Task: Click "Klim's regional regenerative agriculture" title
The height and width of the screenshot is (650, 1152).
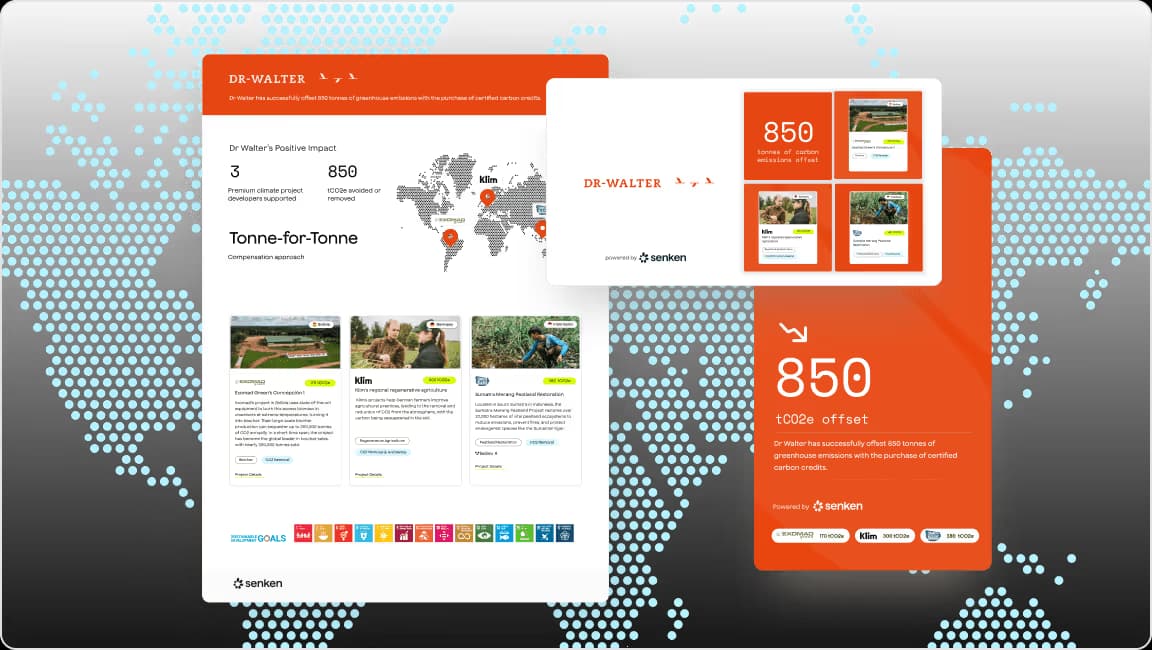Action: 400,391
